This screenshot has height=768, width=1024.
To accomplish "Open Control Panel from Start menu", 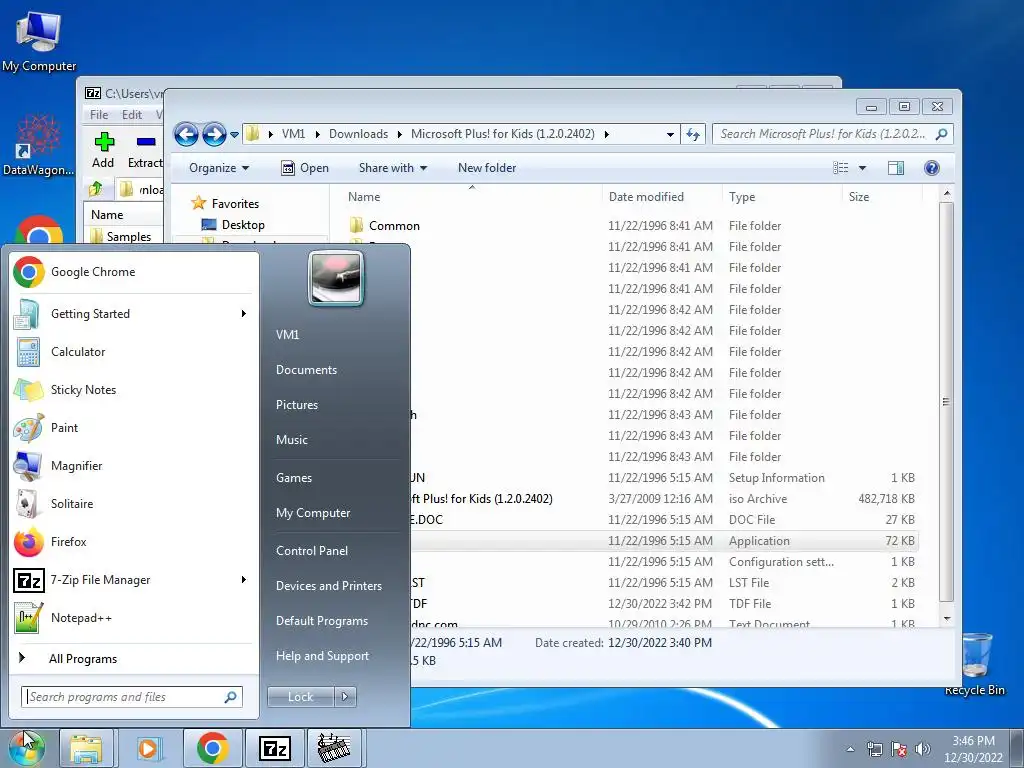I will [x=312, y=551].
